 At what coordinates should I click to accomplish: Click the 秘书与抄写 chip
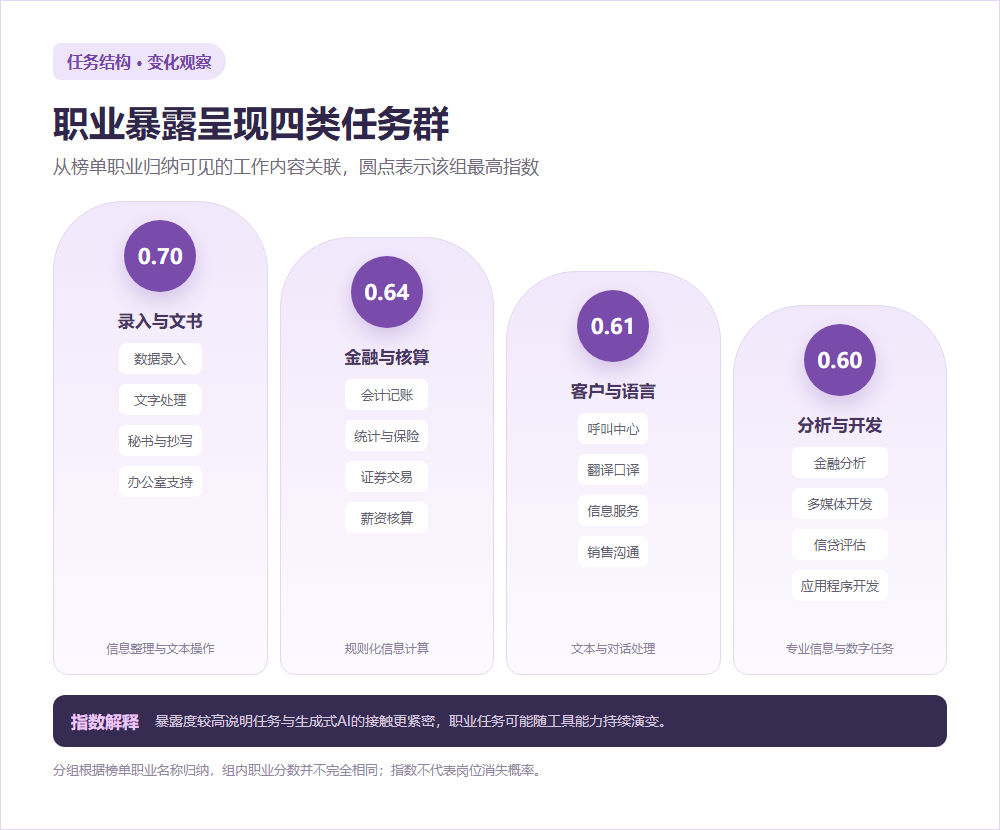click(x=160, y=441)
